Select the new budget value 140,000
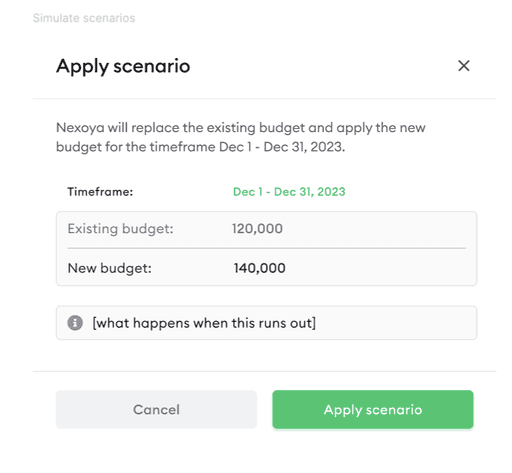Image resolution: width=512 pixels, height=473 pixels. coord(259,268)
